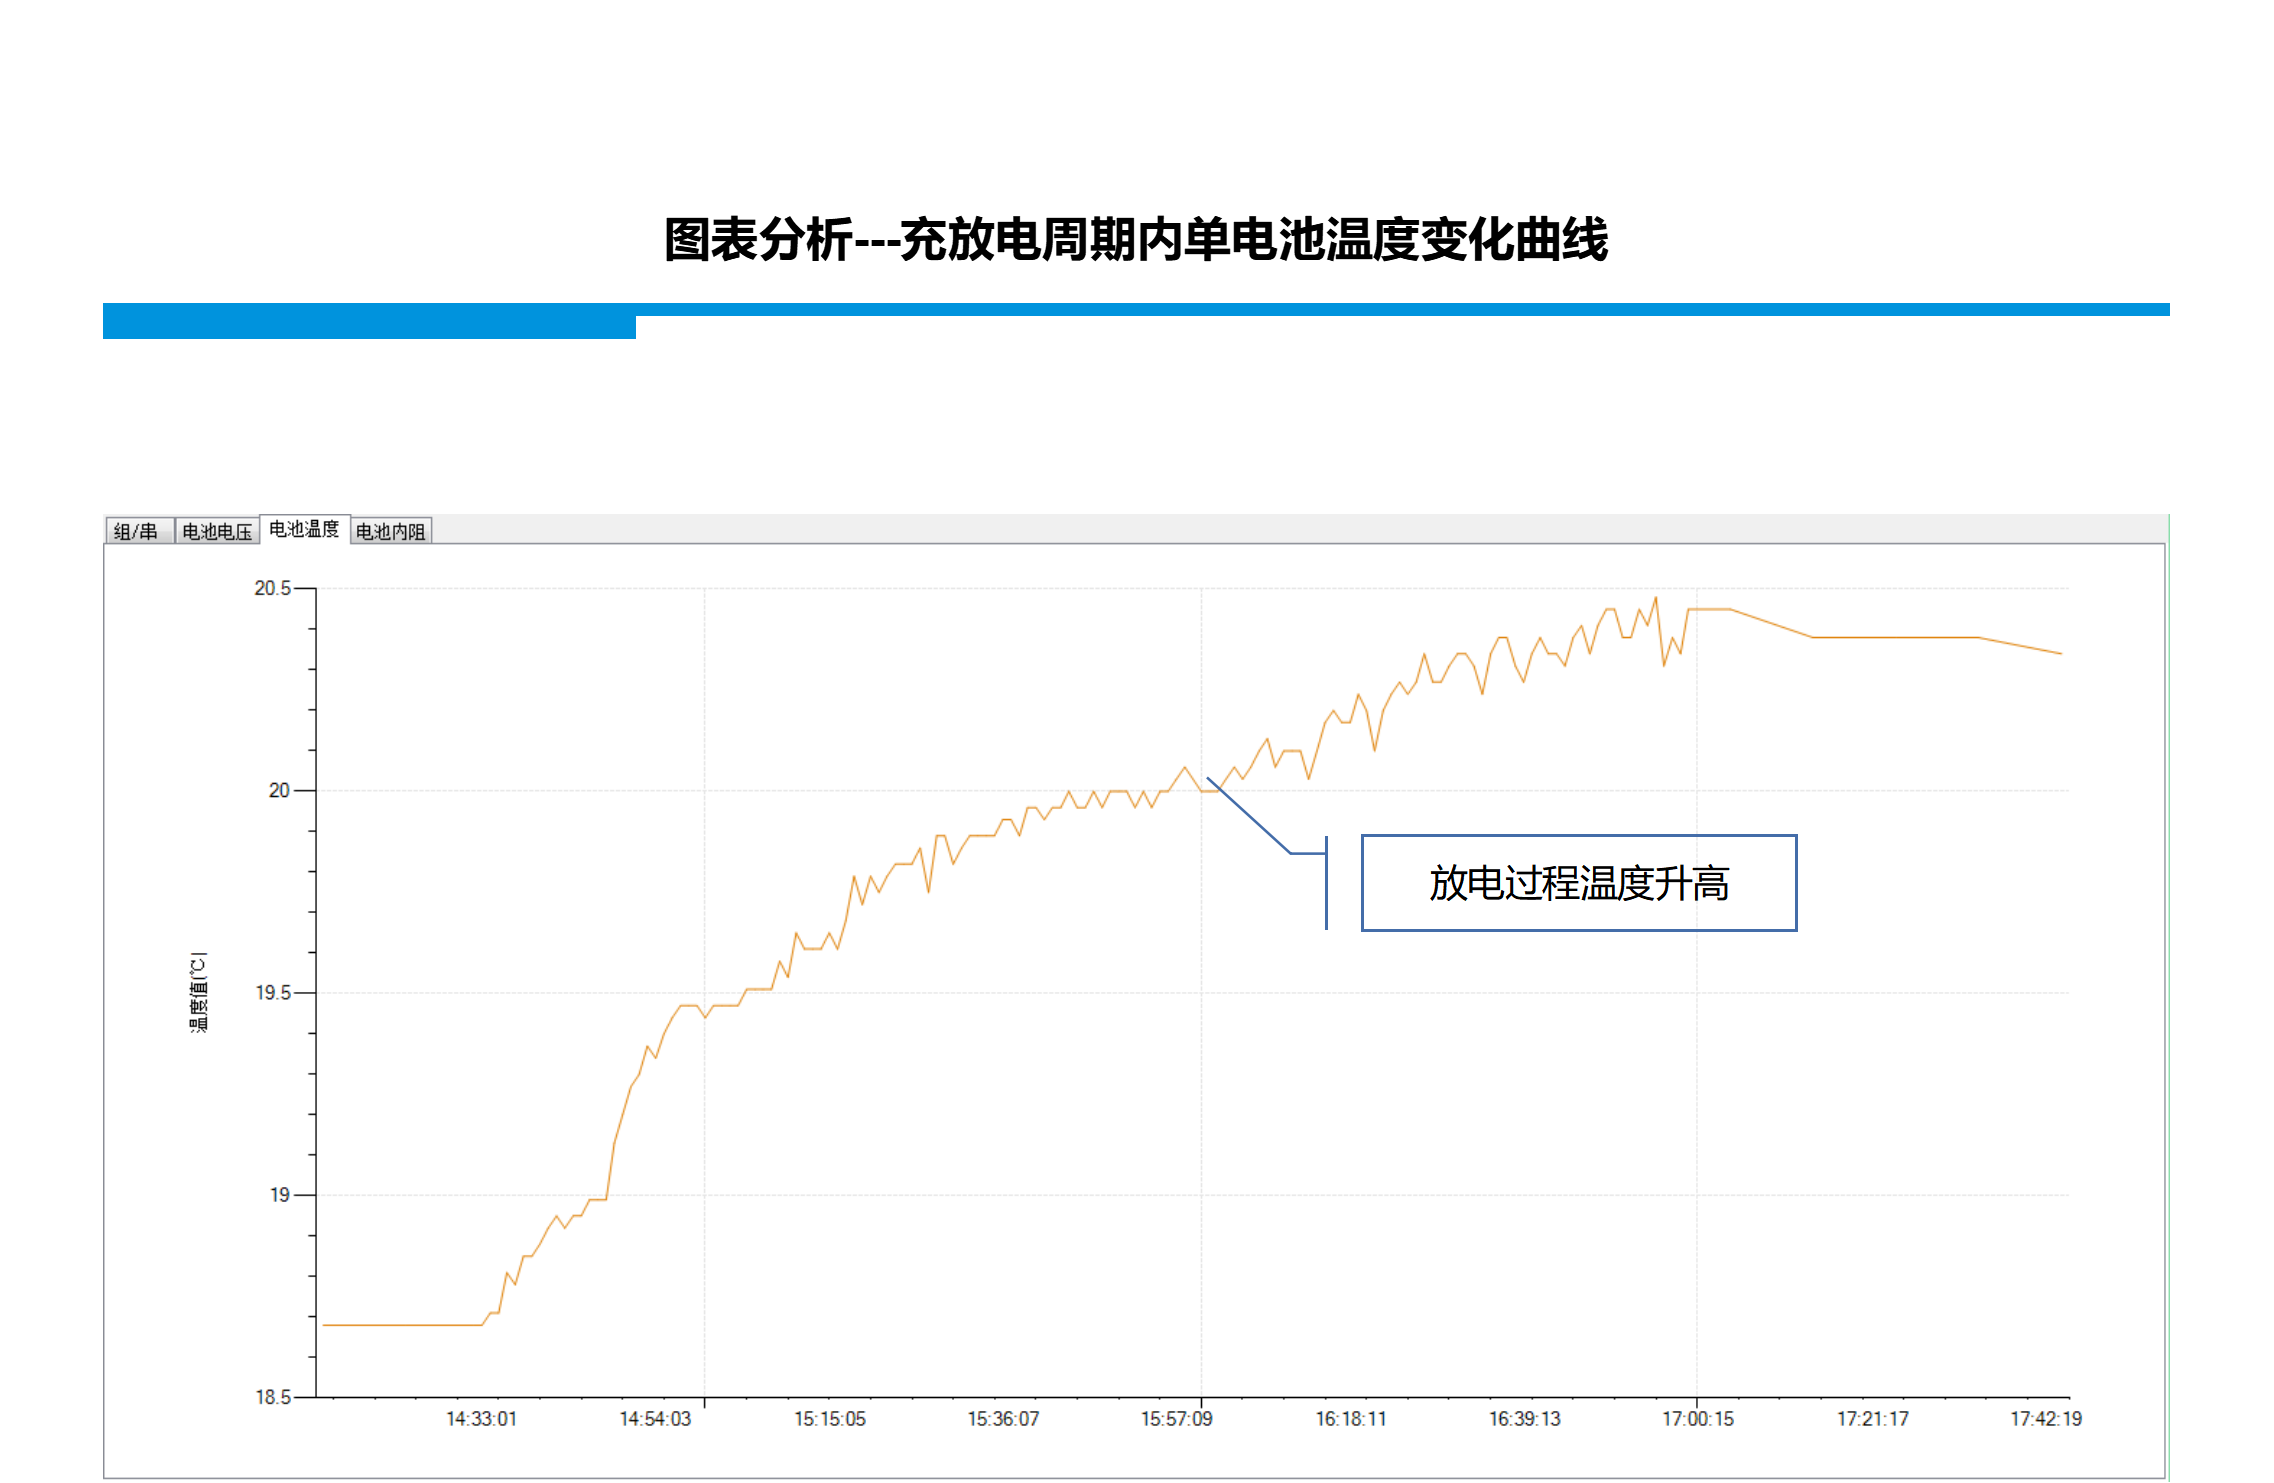Viewport: 2274px width, 1483px height.
Task: Click the 20.5 temperature axis label
Action: (272, 588)
